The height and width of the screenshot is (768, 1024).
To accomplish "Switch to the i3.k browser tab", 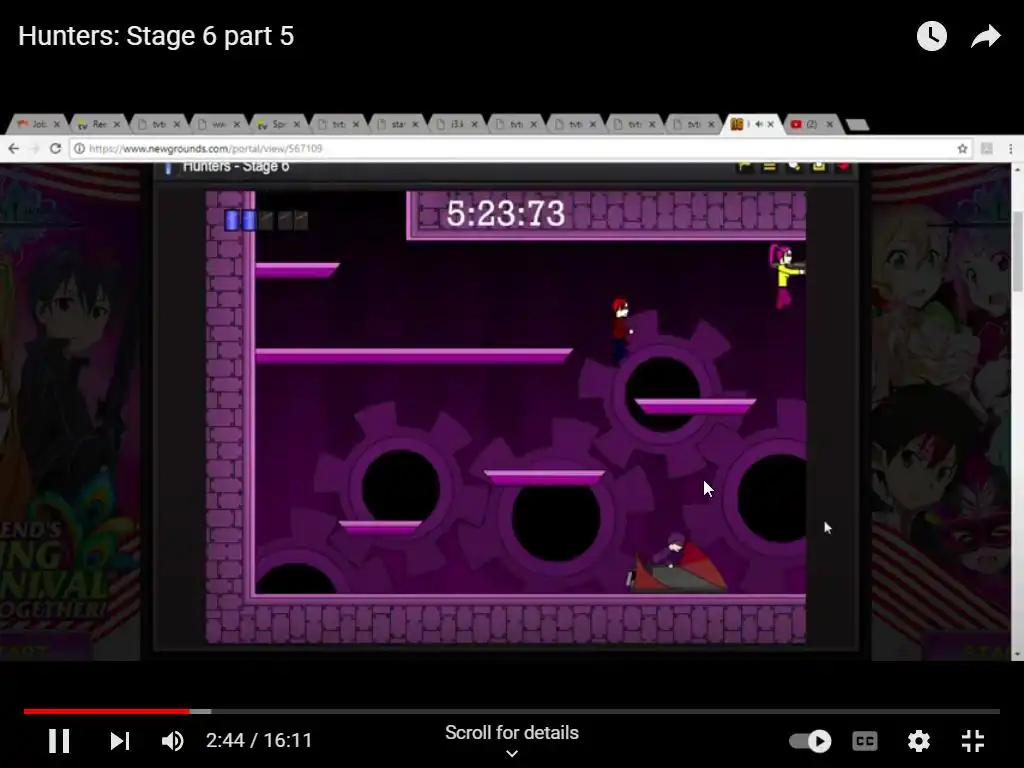I will [457, 124].
